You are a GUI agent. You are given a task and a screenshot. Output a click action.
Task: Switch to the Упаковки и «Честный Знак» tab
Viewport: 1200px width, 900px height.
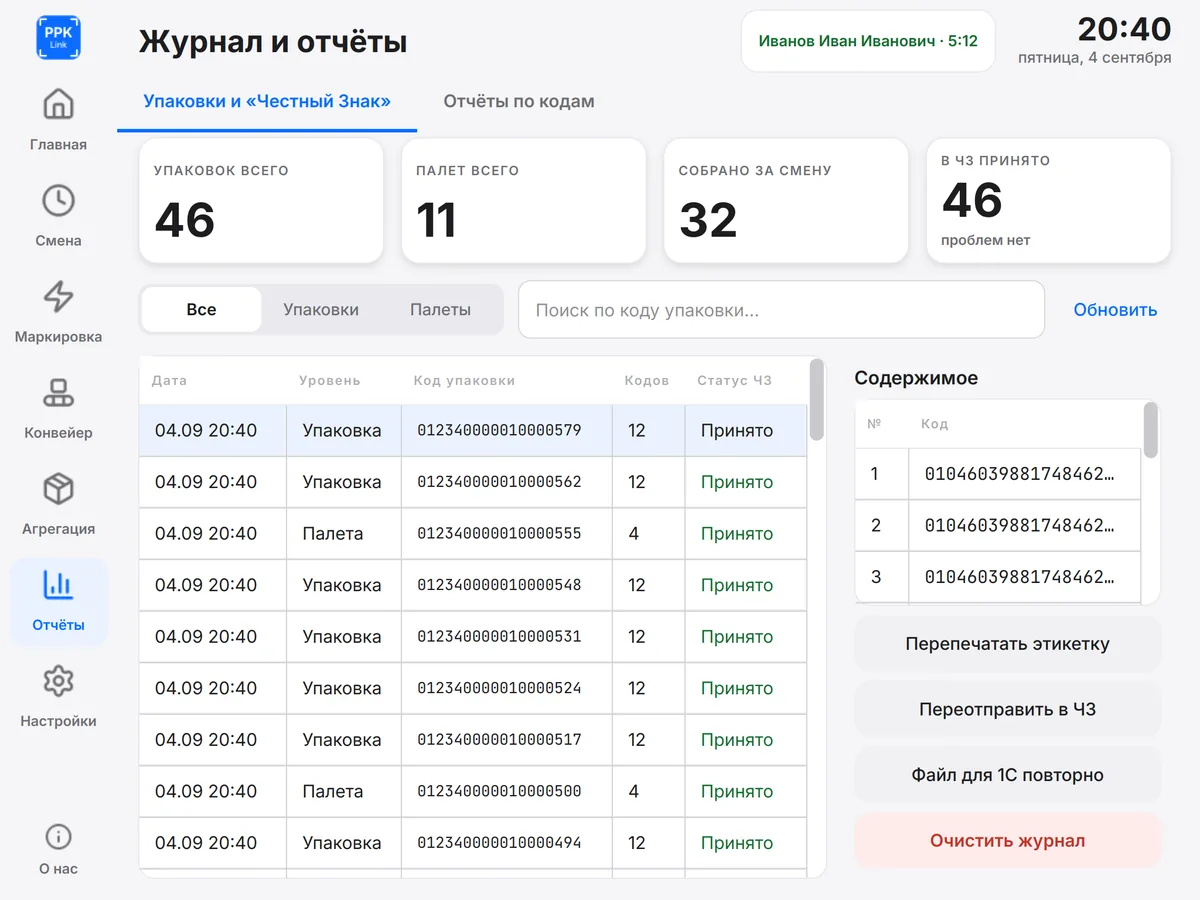(x=267, y=101)
